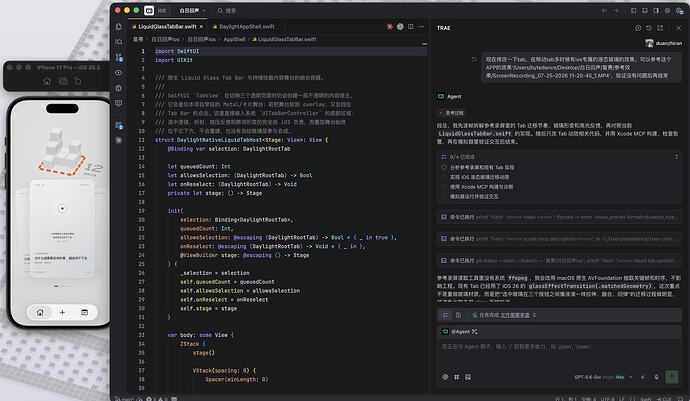Click the simulator rotate/share icon
Viewport: 690px width, 401px height.
pyautogui.click(x=78, y=81)
